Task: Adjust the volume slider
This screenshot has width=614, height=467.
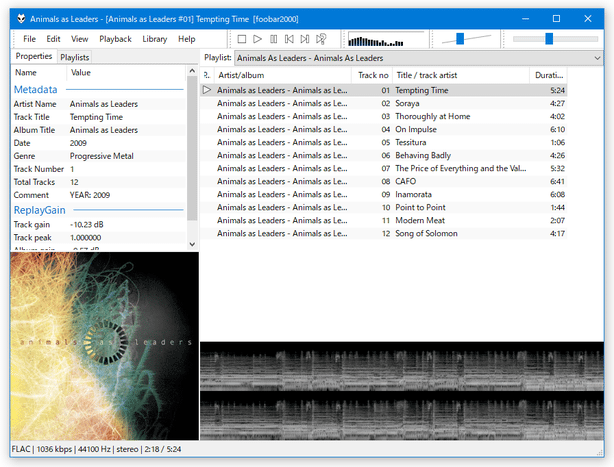Action: pyautogui.click(x=460, y=38)
